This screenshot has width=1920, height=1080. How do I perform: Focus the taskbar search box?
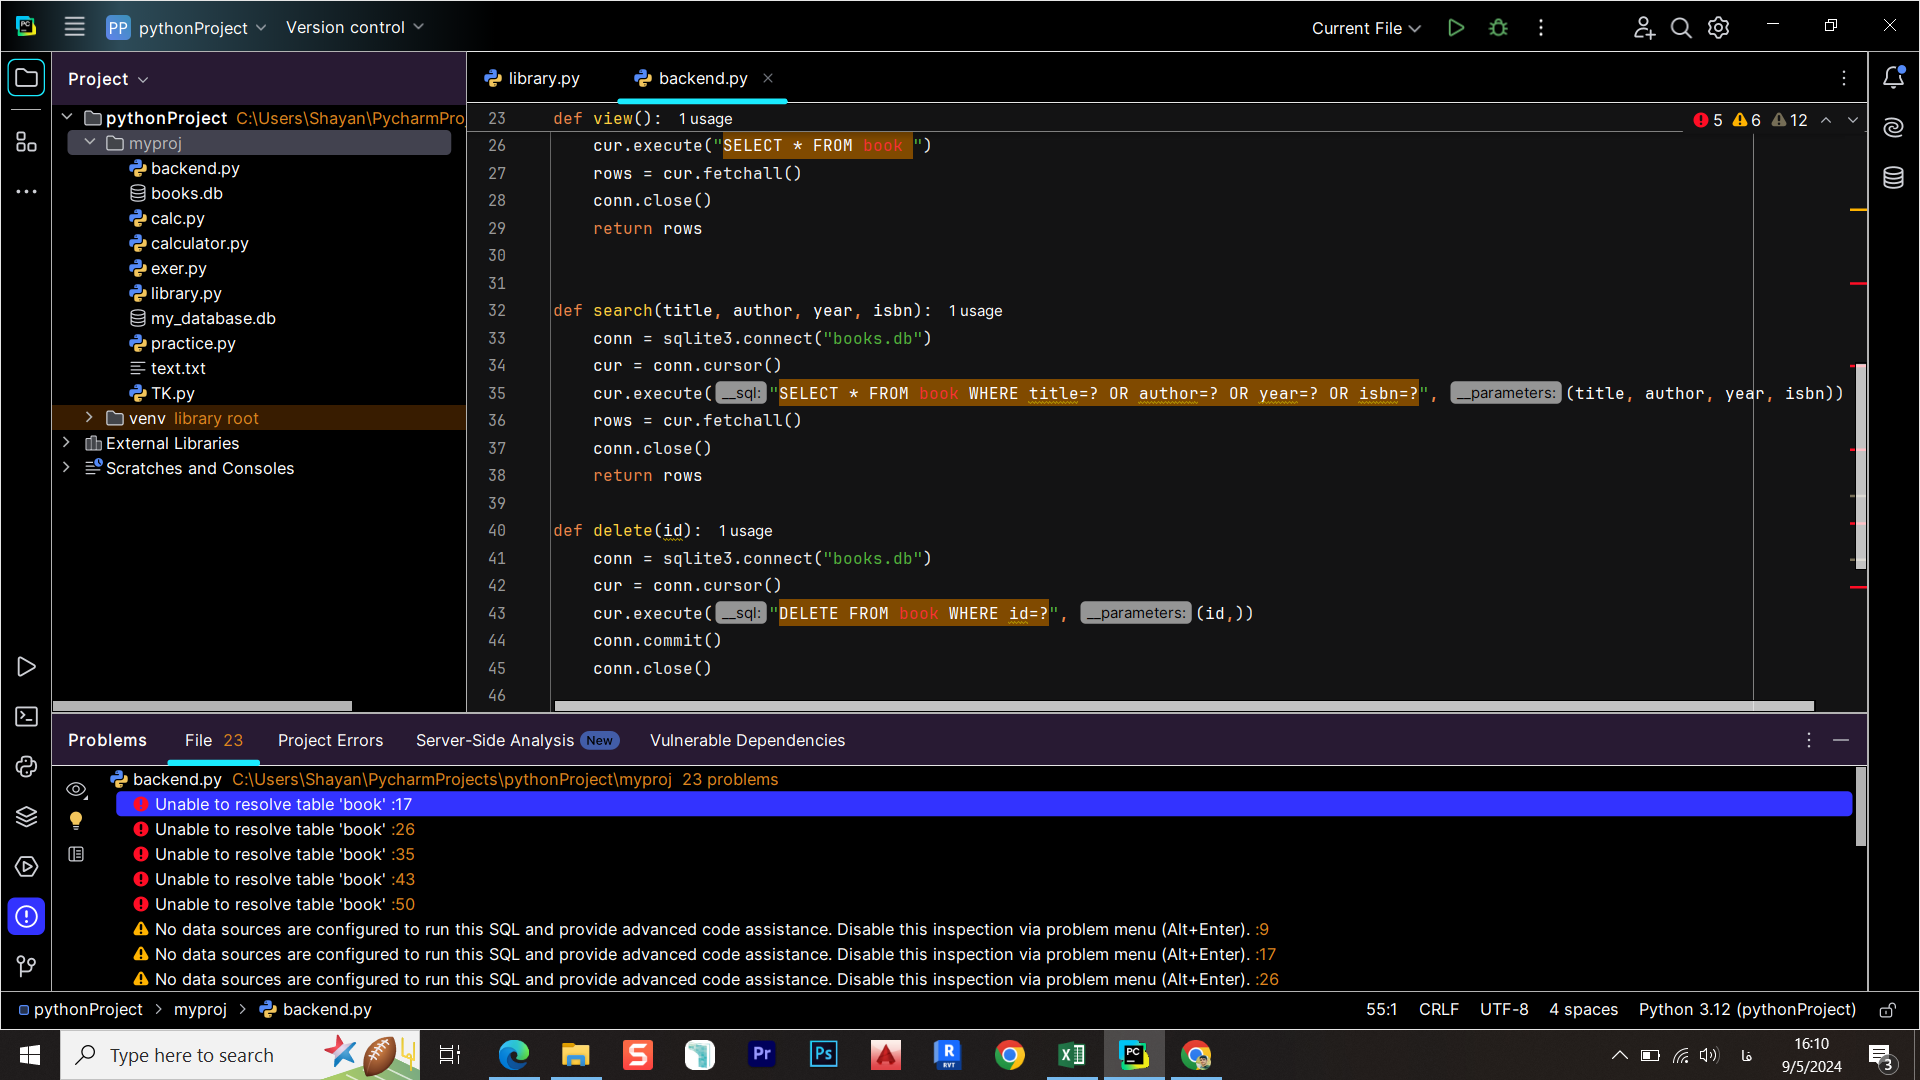(x=240, y=1055)
